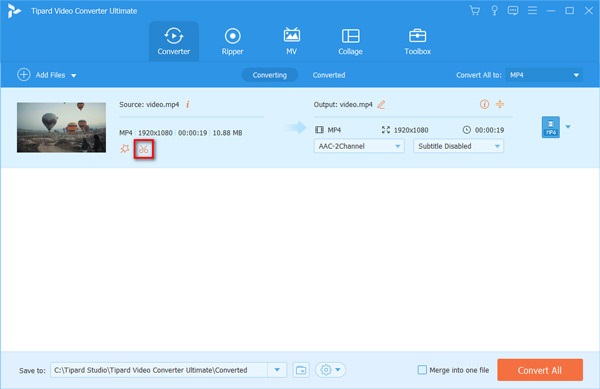600x389 pixels.
Task: Click the shopping cart icon
Action: coord(474,11)
